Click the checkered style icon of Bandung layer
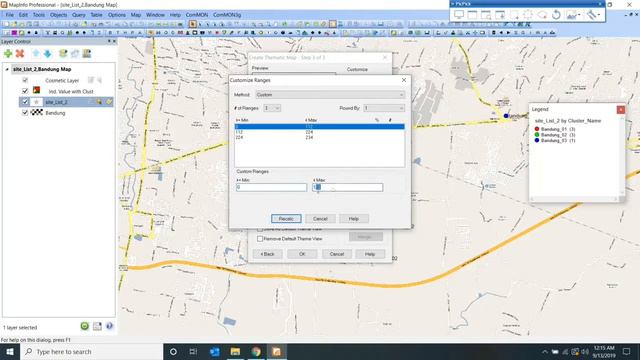This screenshot has height=360, width=640. 37,112
